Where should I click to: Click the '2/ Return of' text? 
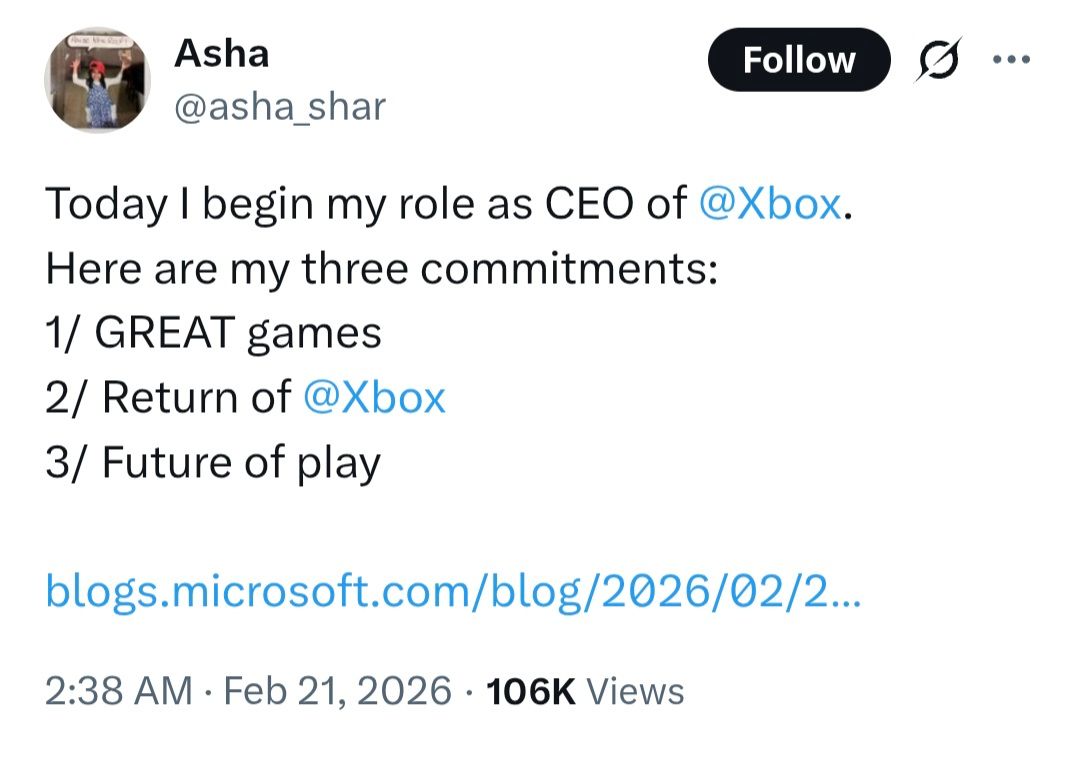pyautogui.click(x=168, y=398)
